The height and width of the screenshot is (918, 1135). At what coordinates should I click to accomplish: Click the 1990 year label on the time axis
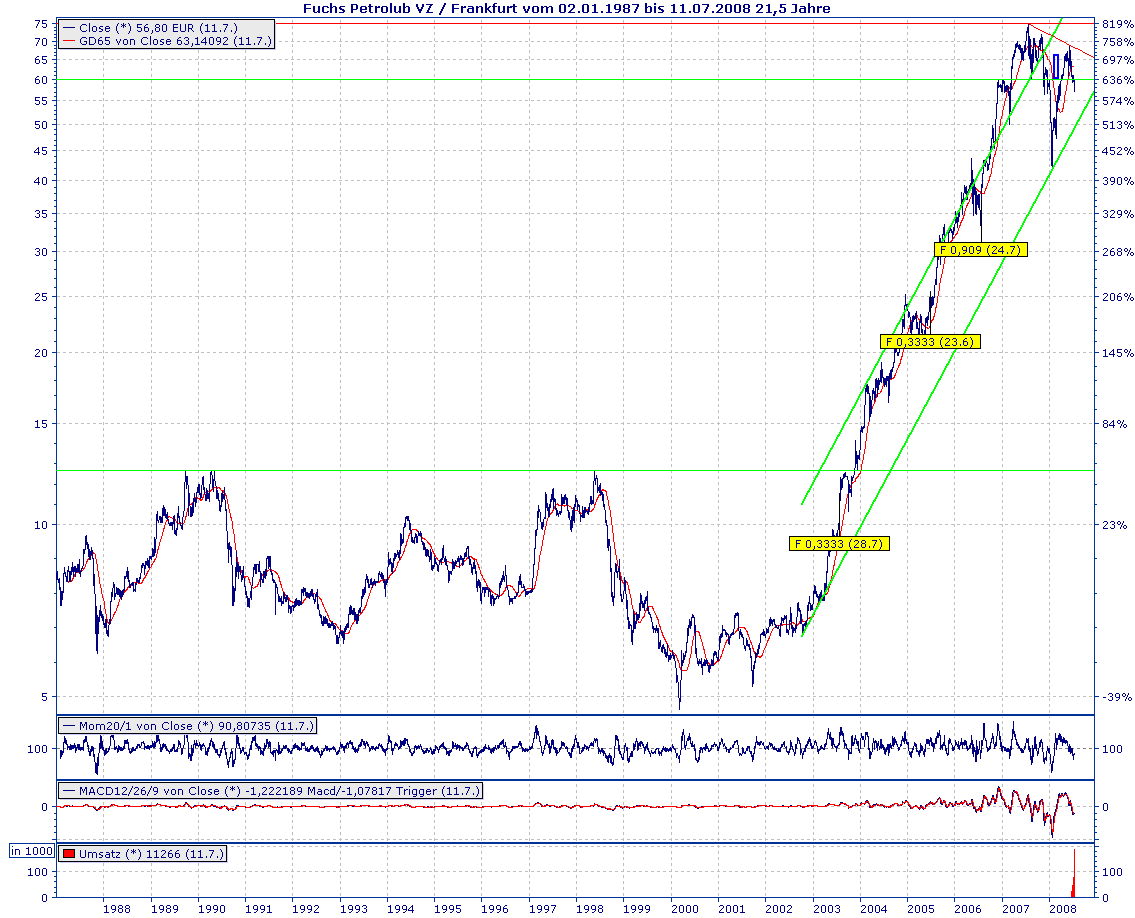click(x=211, y=909)
